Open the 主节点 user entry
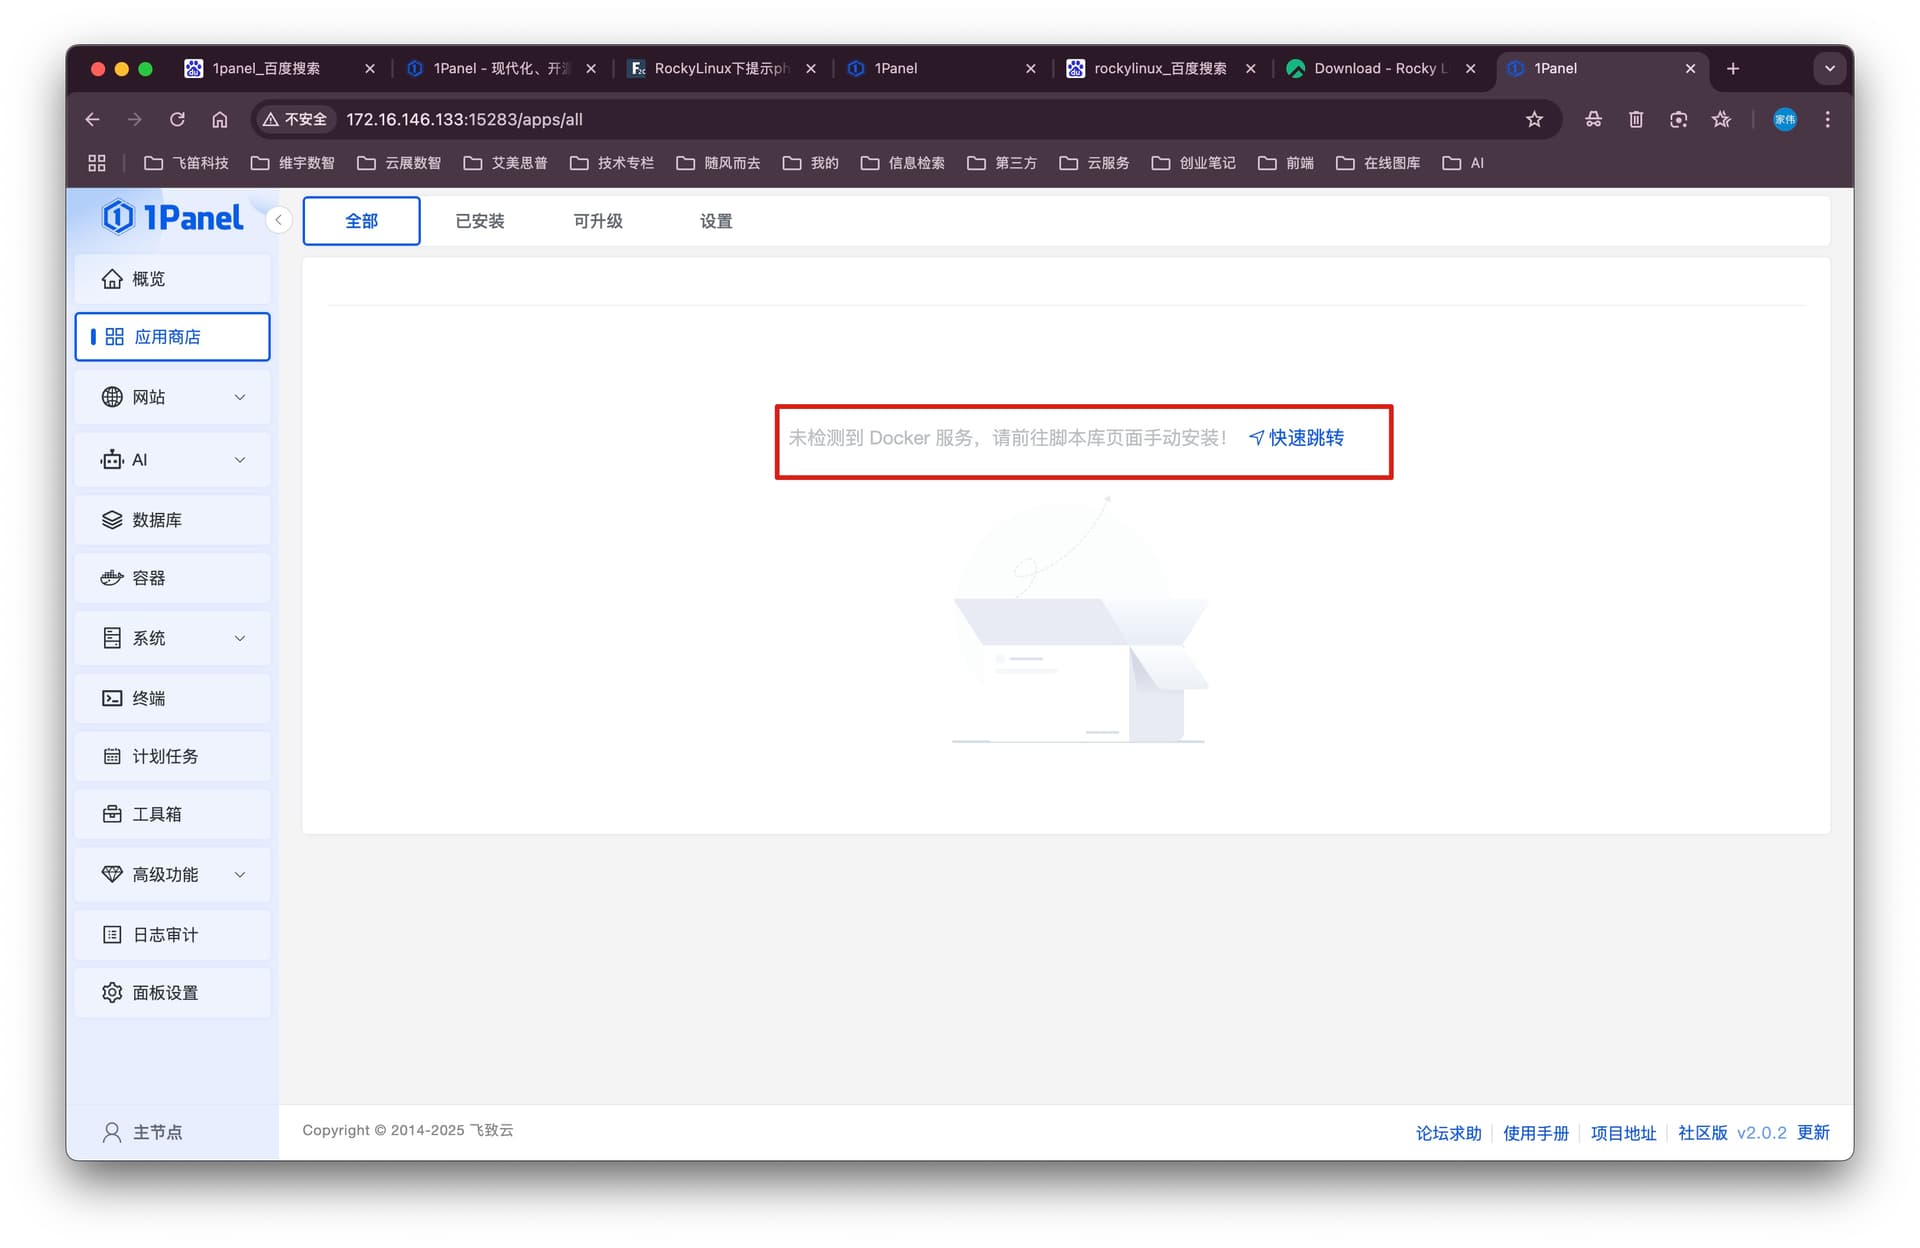Image resolution: width=1920 pixels, height=1248 pixels. click(143, 1132)
